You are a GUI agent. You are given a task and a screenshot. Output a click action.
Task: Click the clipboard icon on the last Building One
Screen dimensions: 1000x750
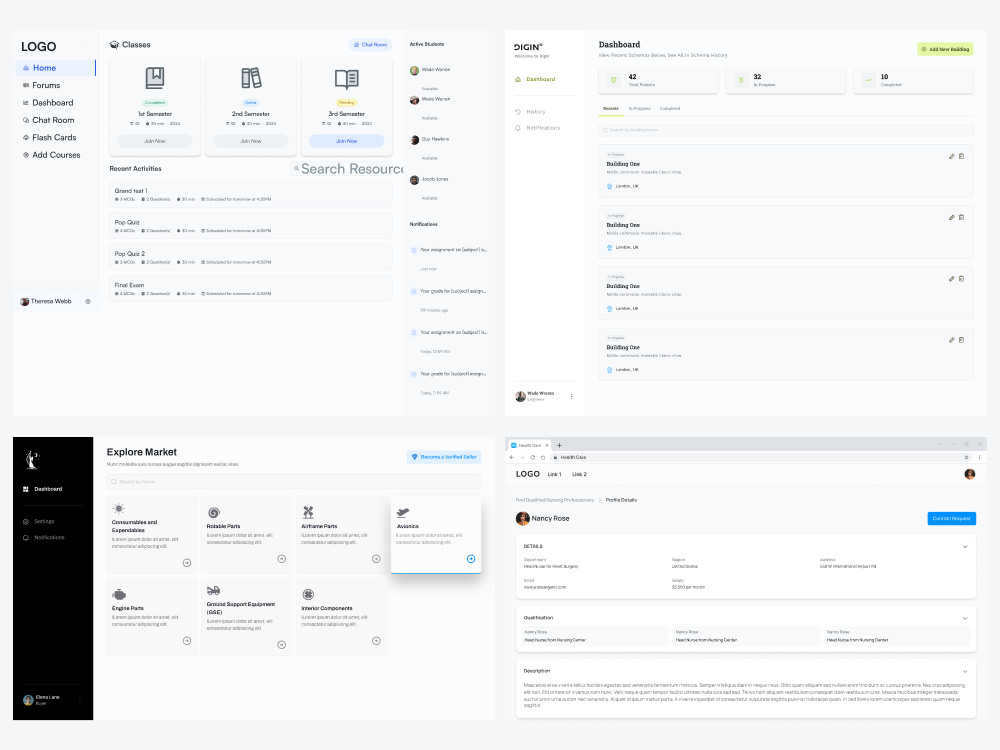962,340
